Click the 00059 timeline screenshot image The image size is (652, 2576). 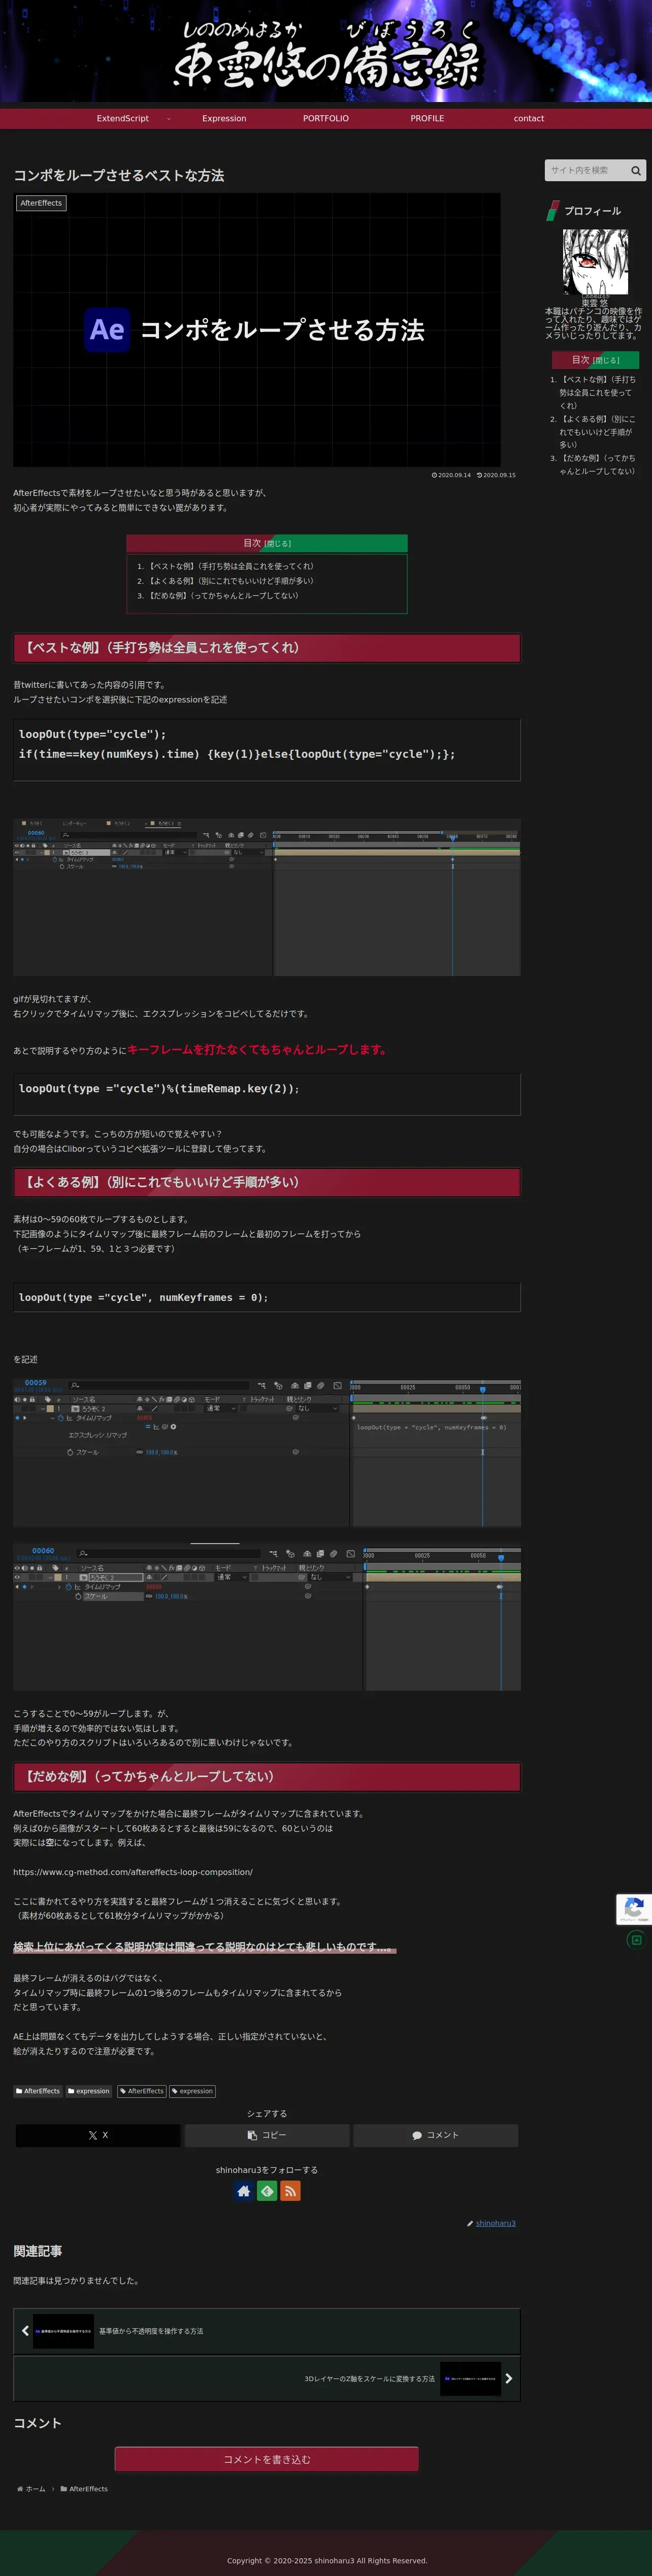[x=267, y=1453]
